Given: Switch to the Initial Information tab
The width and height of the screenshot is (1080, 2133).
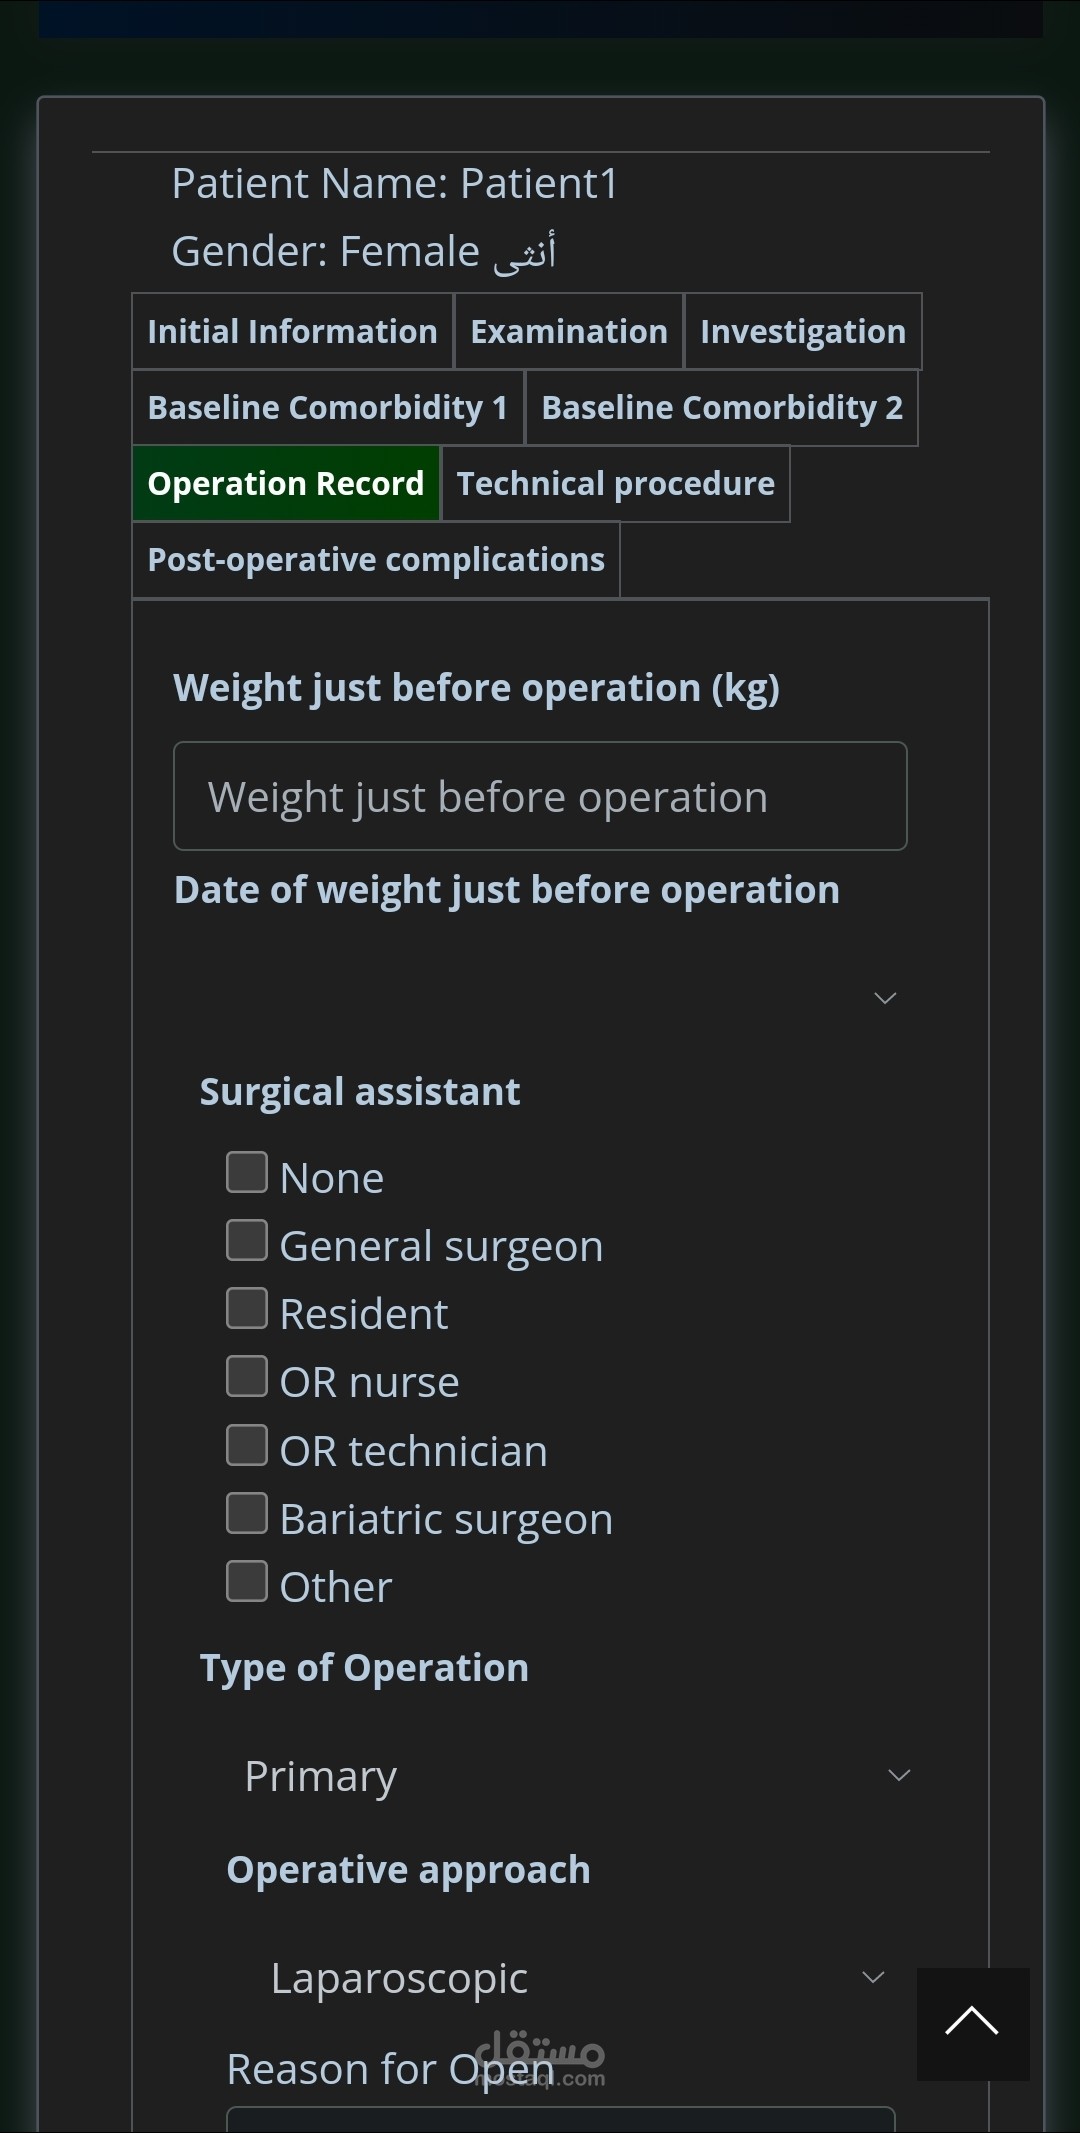Looking at the screenshot, I should [292, 332].
